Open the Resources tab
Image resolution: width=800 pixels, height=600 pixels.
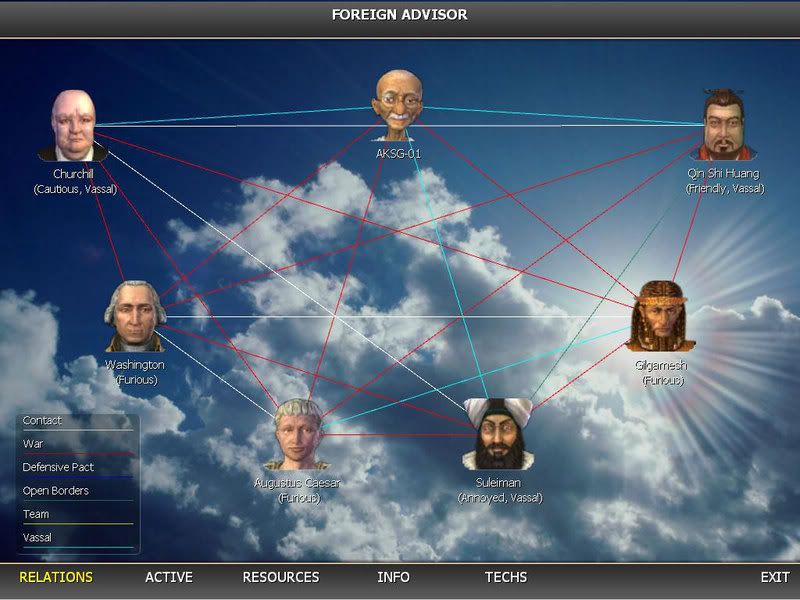pyautogui.click(x=281, y=577)
